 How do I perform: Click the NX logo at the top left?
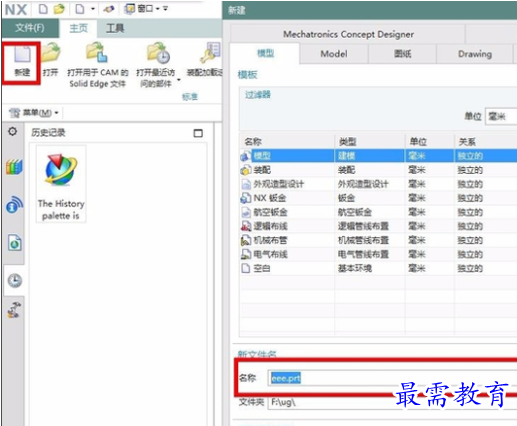[x=16, y=9]
